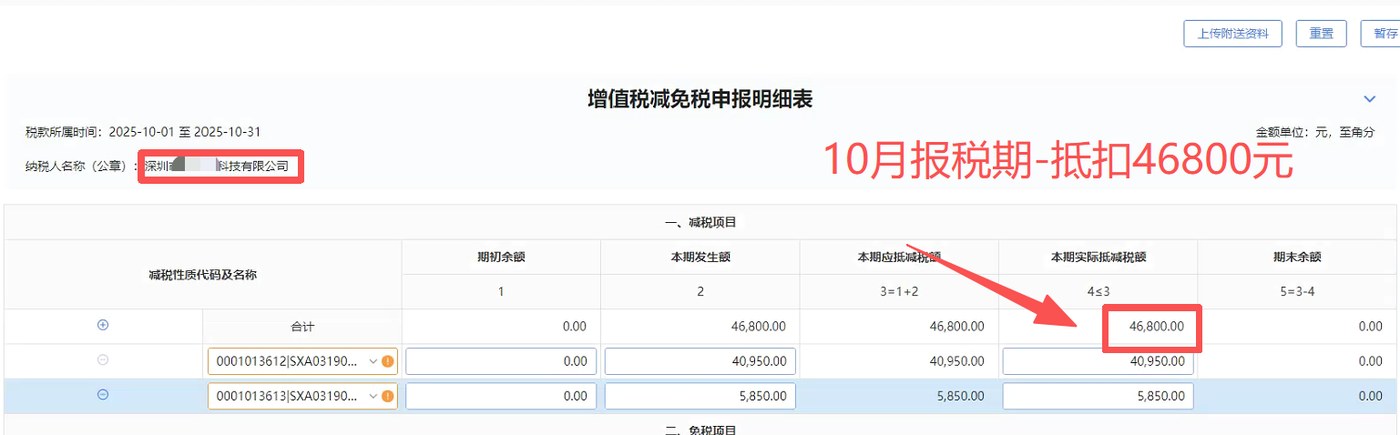Viewport: 1400px width, 435px height.
Task: Click the orange warning icon in the 0001013613 row
Action: pos(387,396)
